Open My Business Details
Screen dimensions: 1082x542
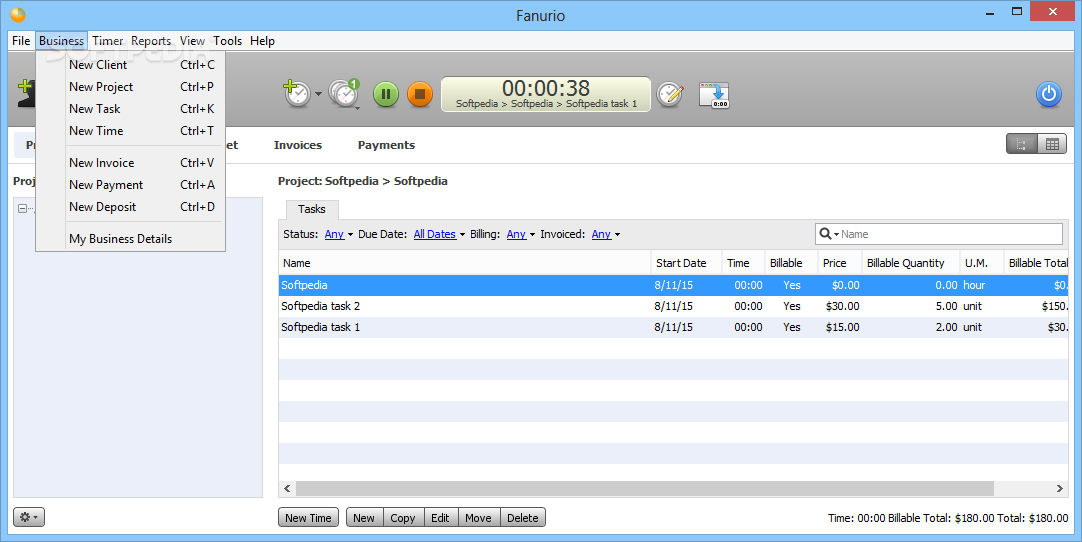coord(130,239)
